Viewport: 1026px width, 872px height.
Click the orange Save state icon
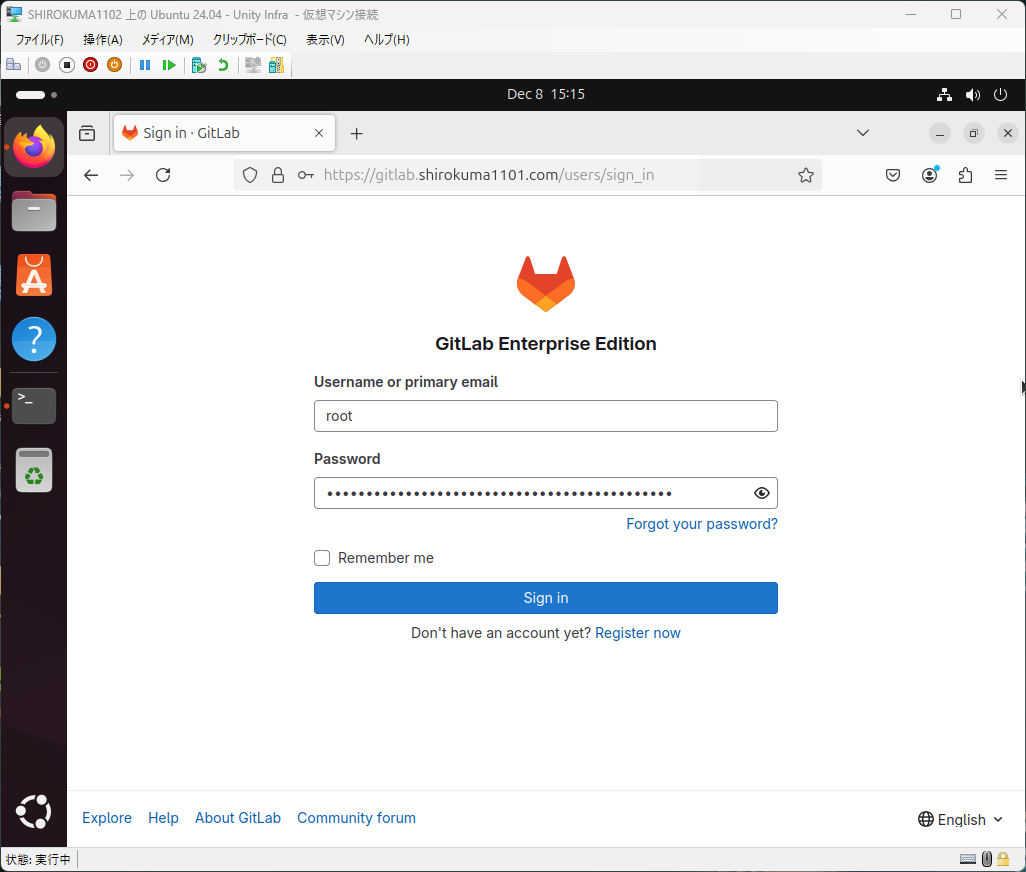coord(115,65)
